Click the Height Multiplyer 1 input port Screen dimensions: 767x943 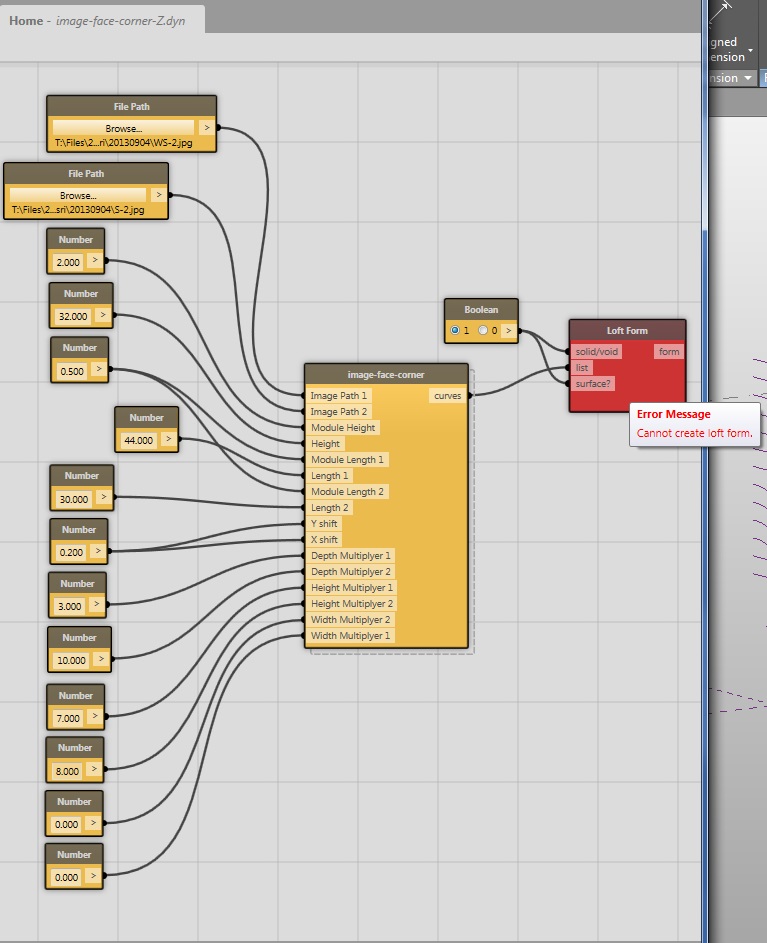coord(352,588)
